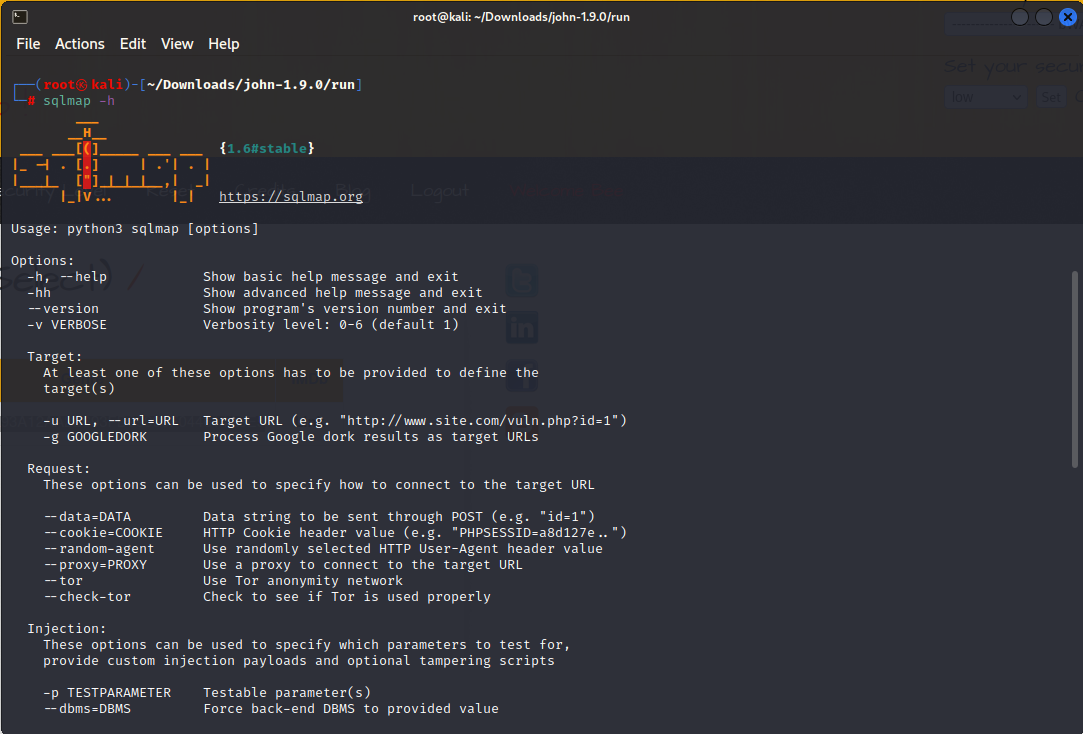The height and width of the screenshot is (734, 1083).
Task: Click 'Force back-end DBMS to provided value' text
Action: (351, 708)
